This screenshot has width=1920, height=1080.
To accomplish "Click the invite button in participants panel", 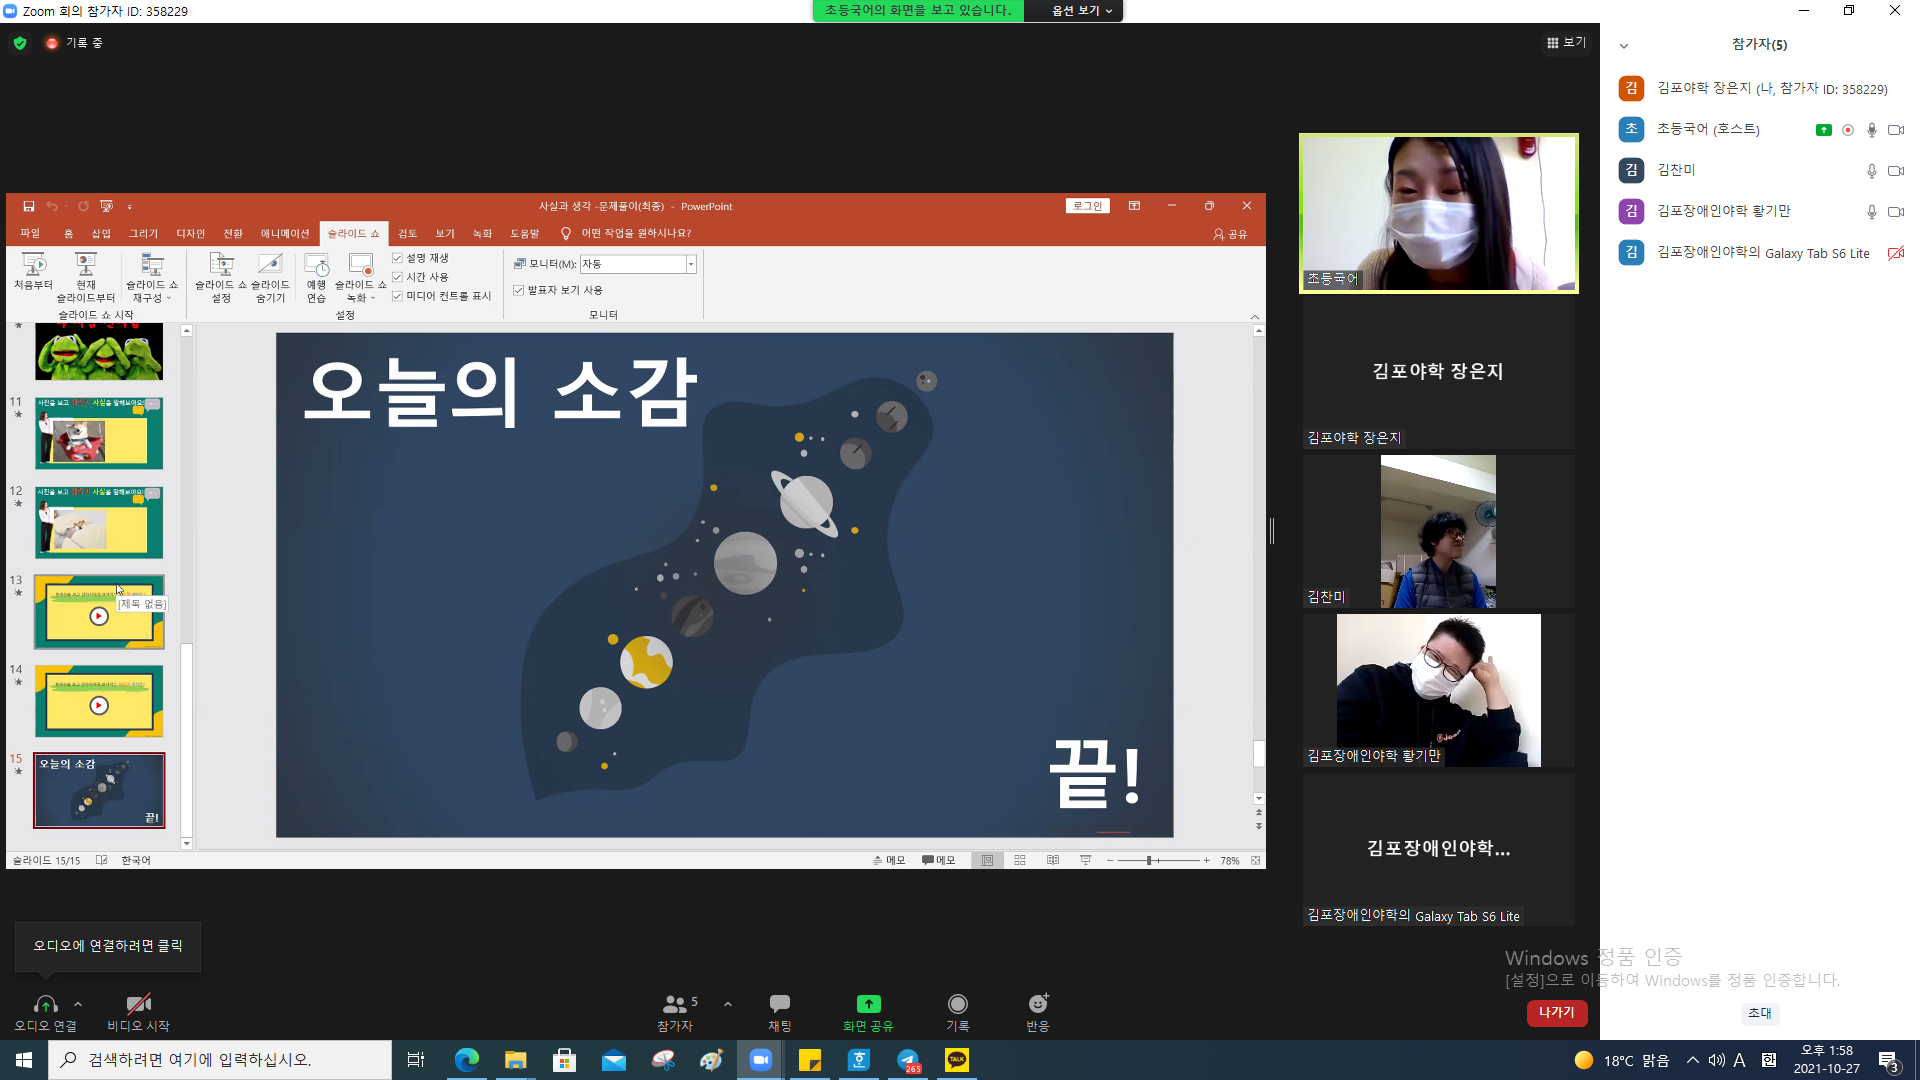I will (x=1760, y=1013).
